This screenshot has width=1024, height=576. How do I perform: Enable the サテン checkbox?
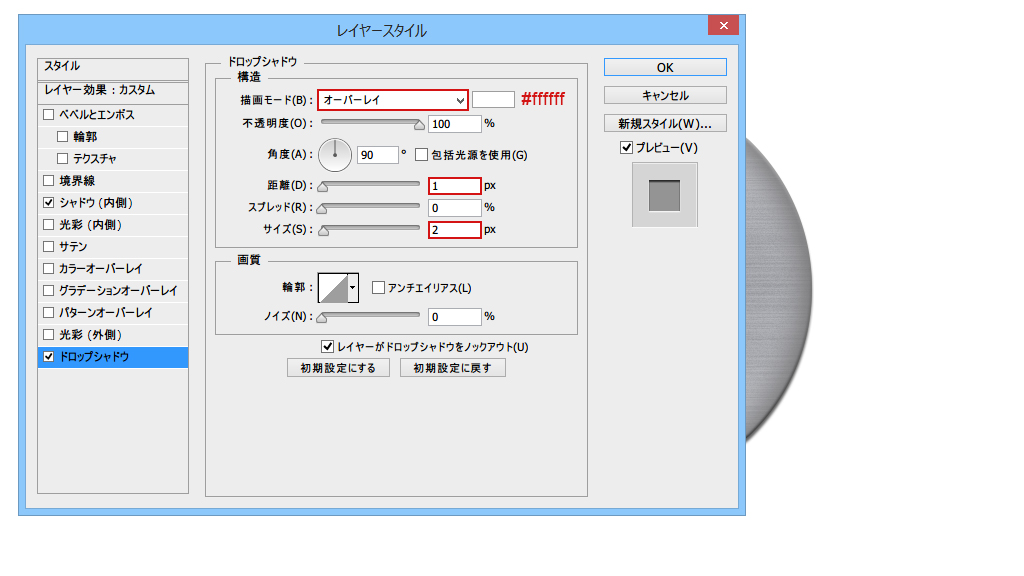coord(48,246)
